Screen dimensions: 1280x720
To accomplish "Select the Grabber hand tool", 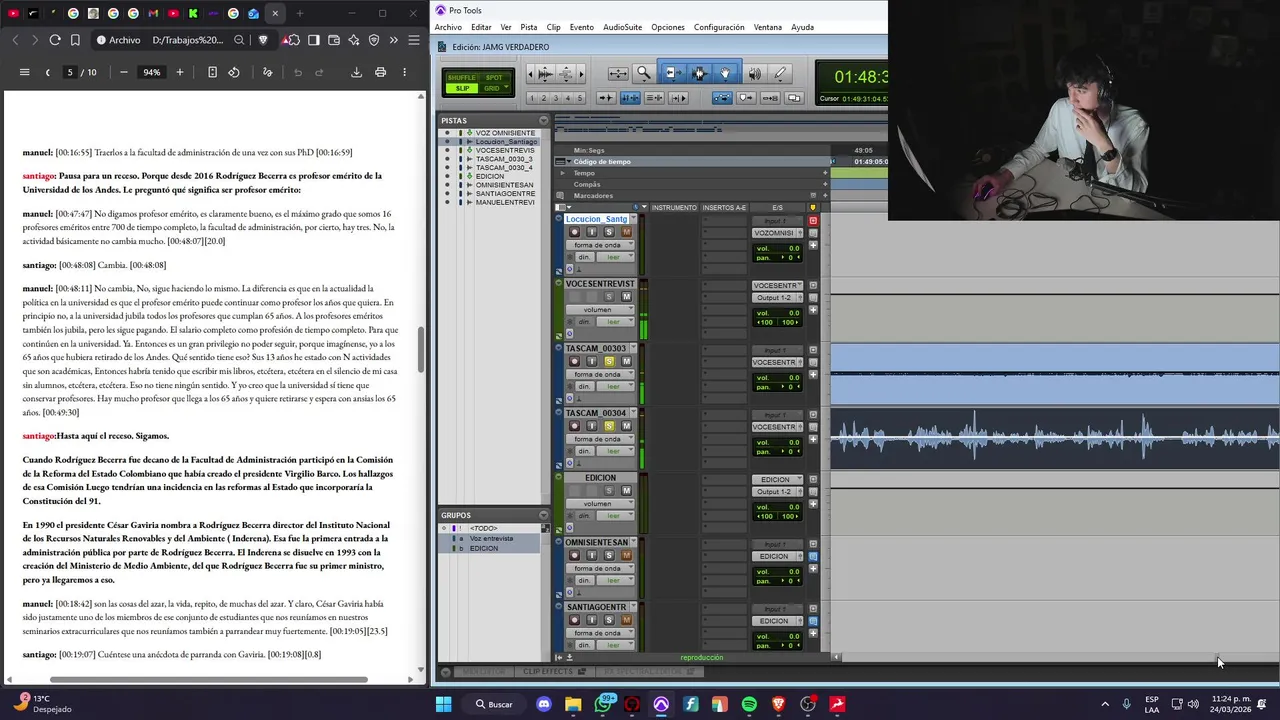I will pos(725,73).
